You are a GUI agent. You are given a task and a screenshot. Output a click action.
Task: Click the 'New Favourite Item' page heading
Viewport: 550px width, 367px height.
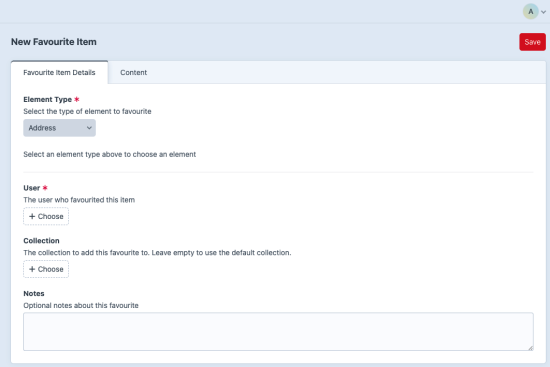pyautogui.click(x=54, y=42)
